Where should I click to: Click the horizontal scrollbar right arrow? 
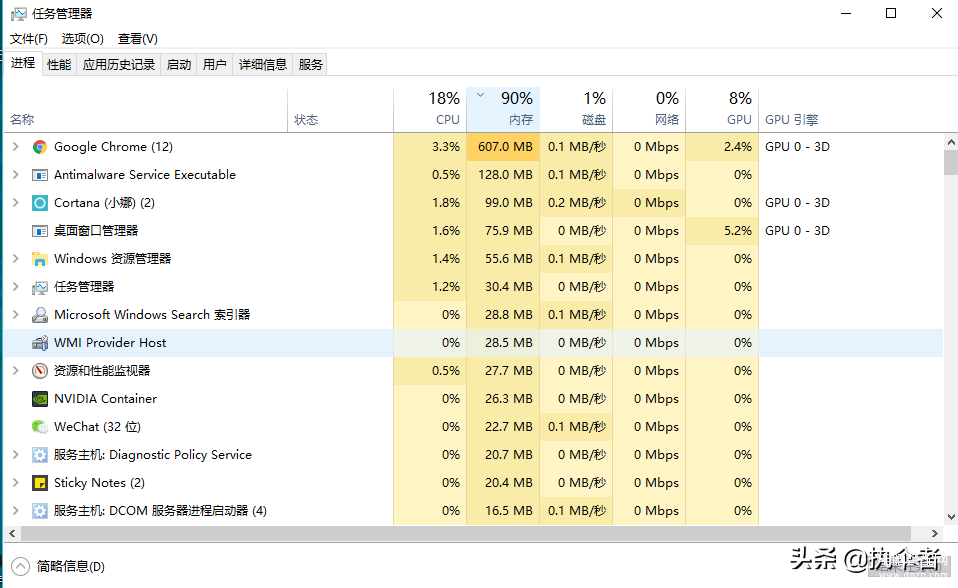(935, 534)
